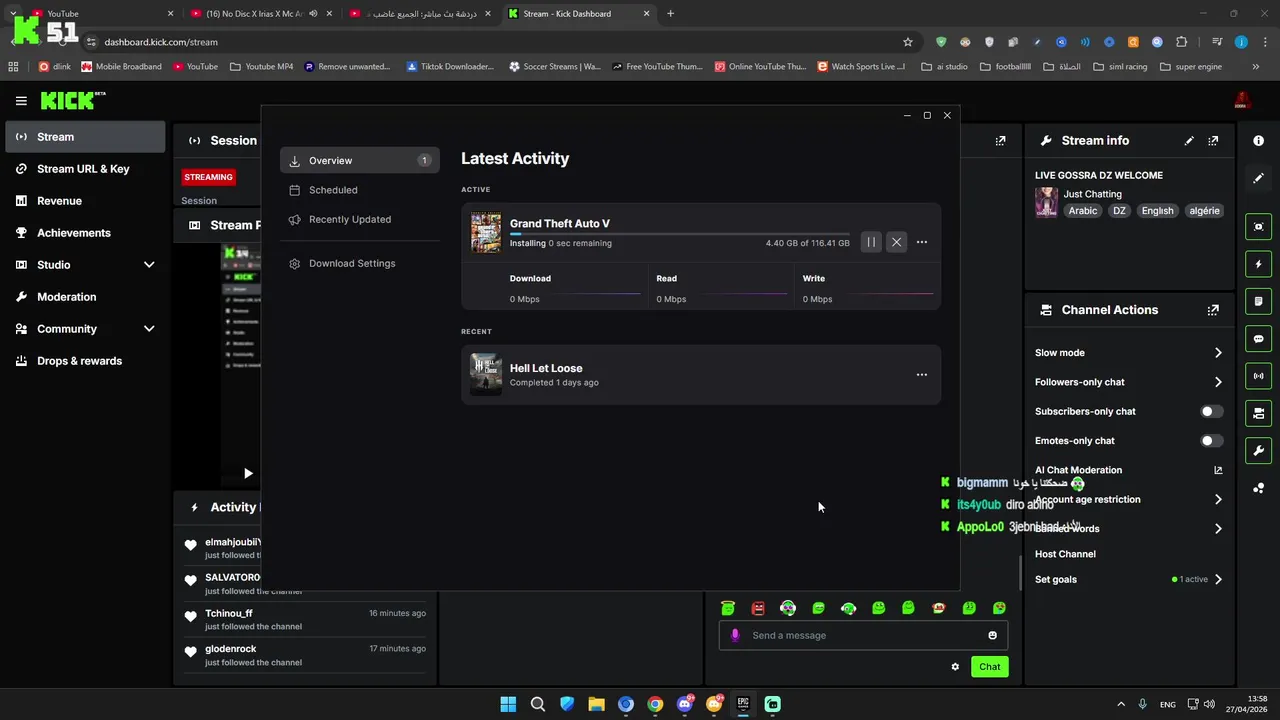Open AI Chat Moderation external link
The height and width of the screenshot is (720, 1280).
[1218, 470]
